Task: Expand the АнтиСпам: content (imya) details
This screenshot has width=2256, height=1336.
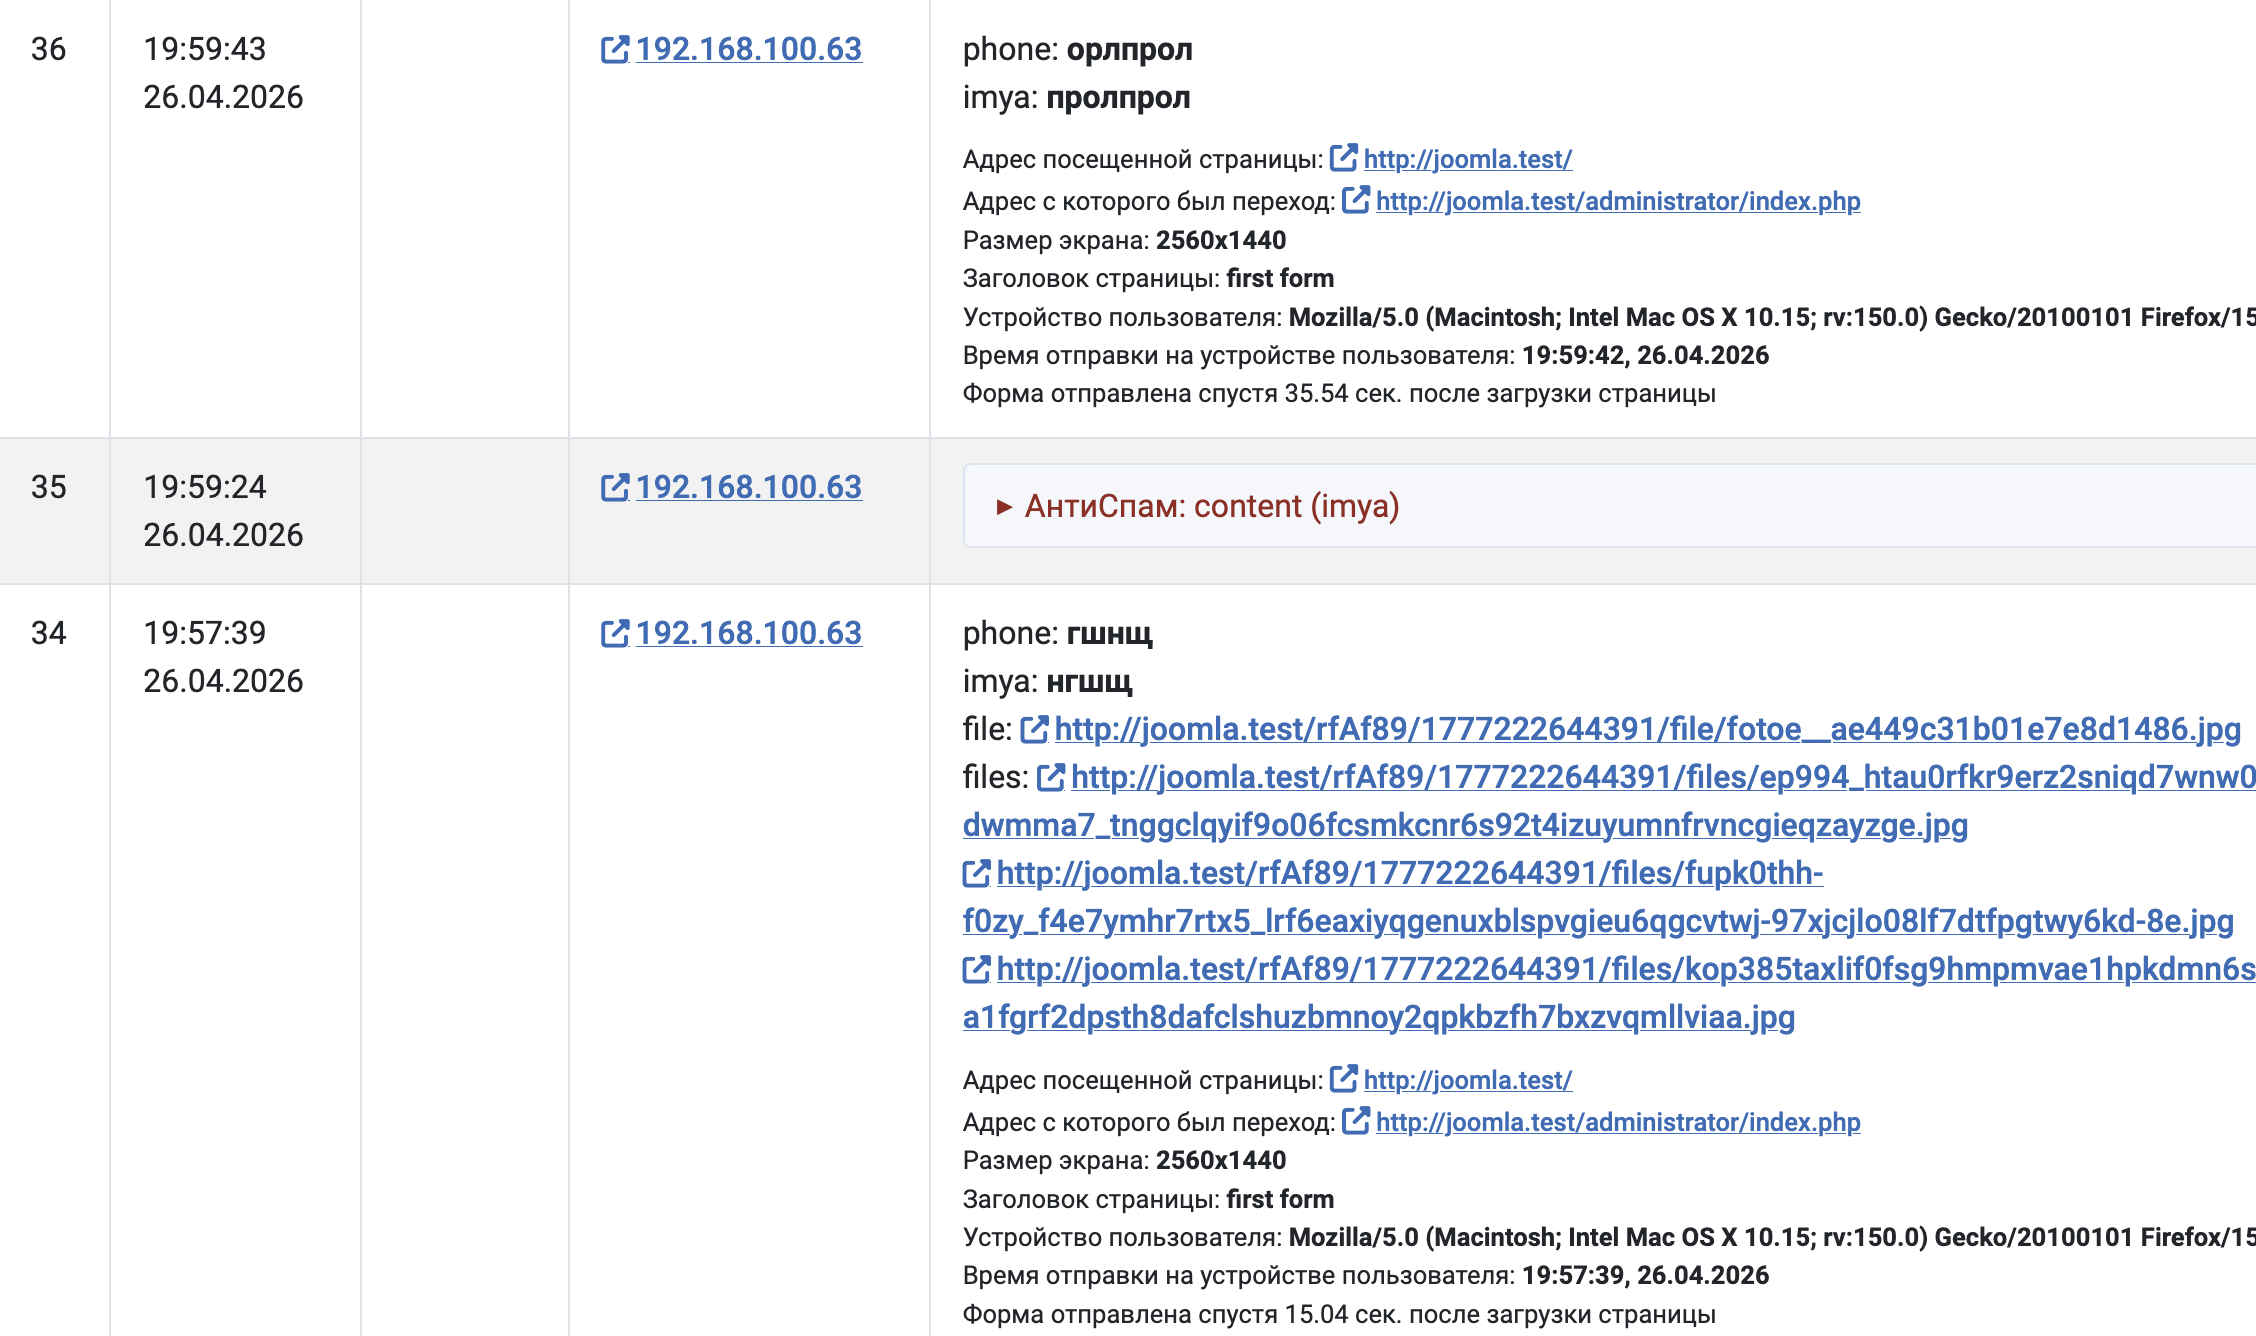Action: click(x=1210, y=506)
